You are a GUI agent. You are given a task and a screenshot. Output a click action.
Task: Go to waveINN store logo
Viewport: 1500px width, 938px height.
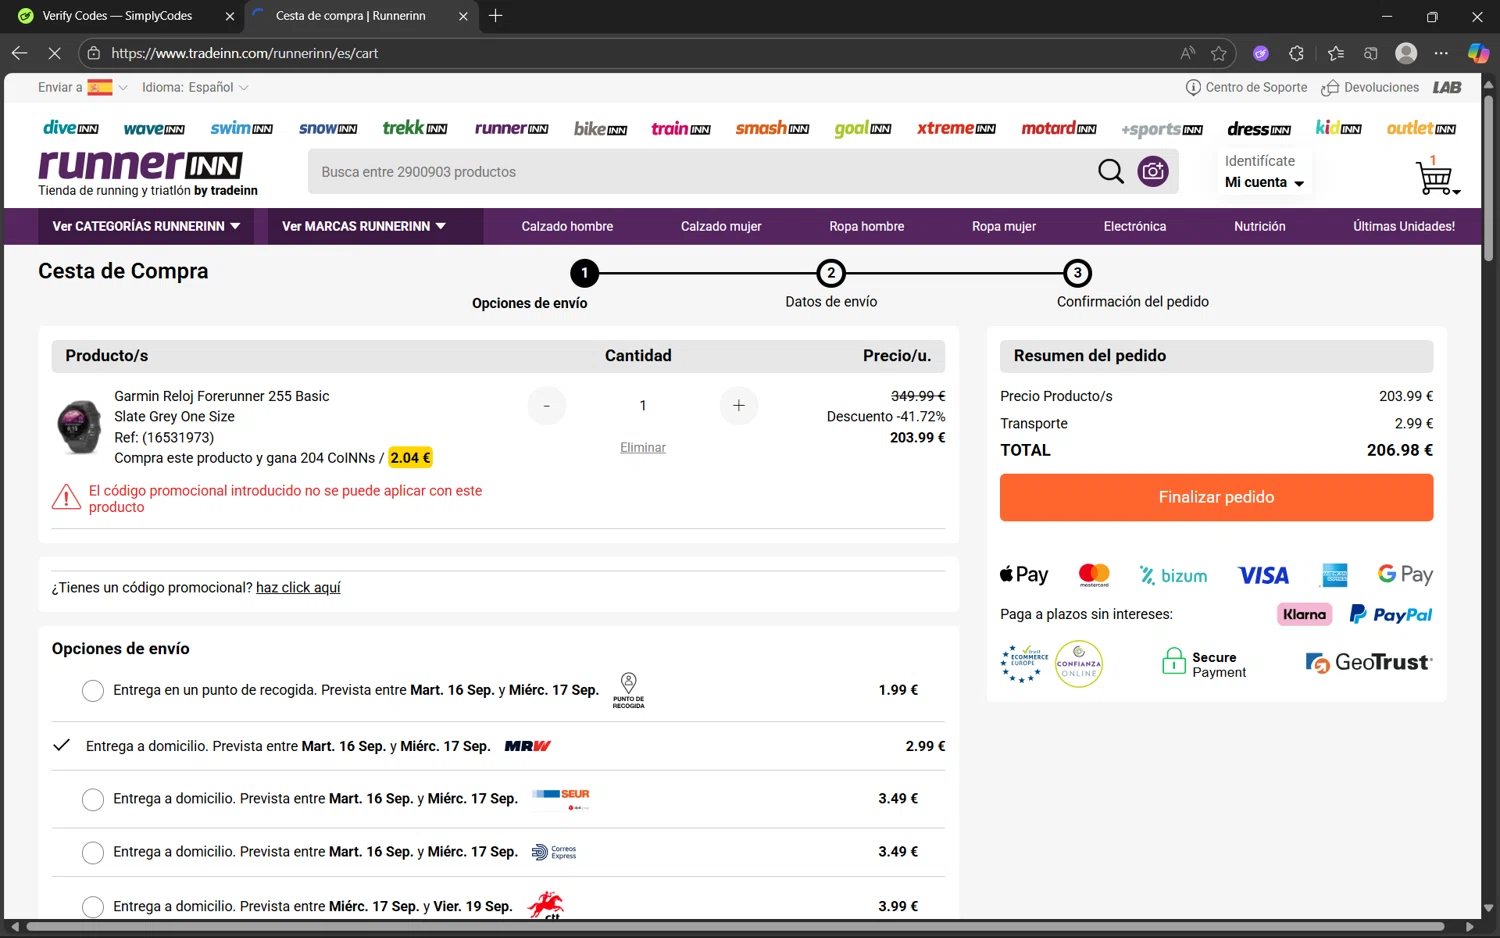click(x=154, y=129)
